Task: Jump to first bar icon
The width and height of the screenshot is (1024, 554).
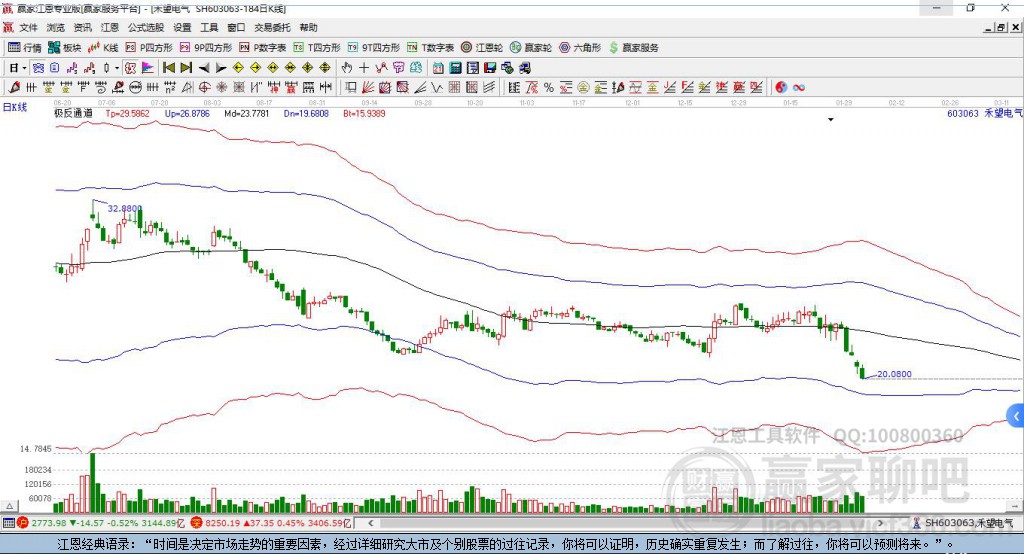Action: 168,68
